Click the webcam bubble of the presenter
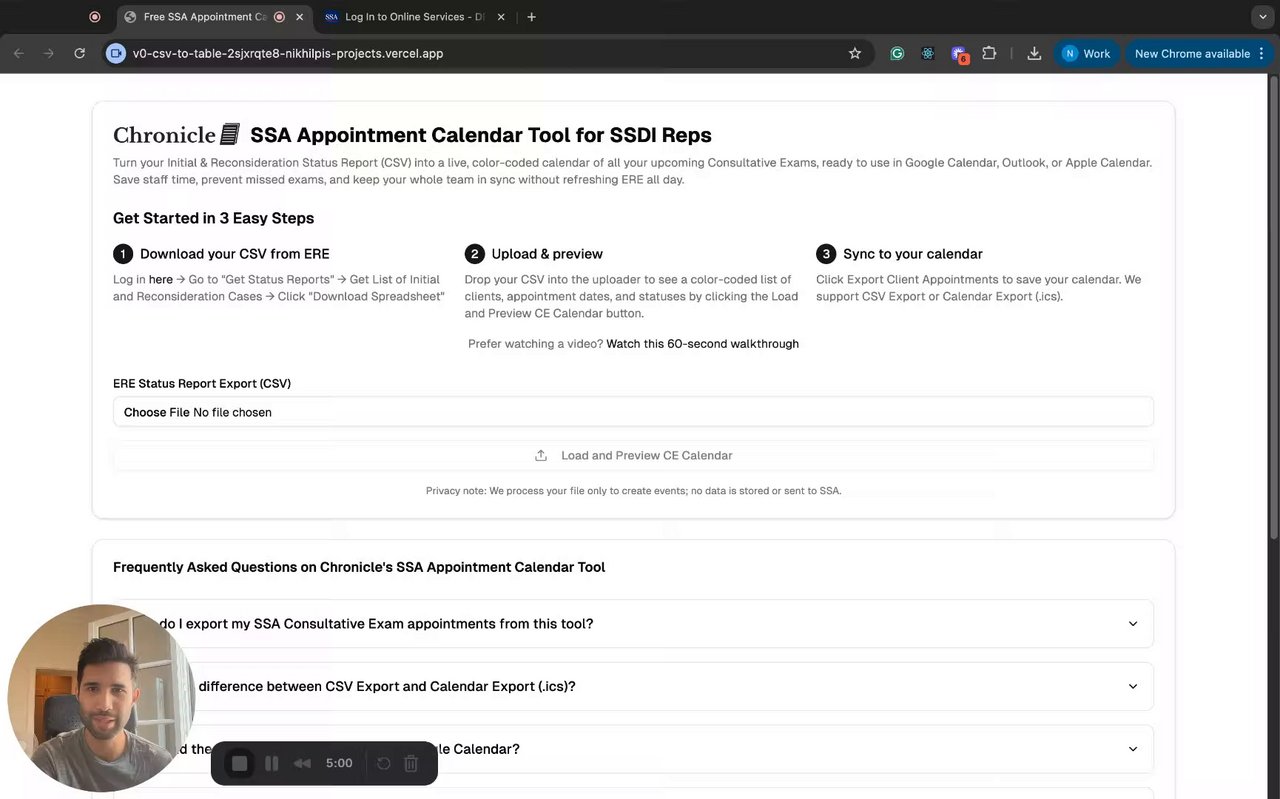The width and height of the screenshot is (1280, 799). (x=100, y=698)
